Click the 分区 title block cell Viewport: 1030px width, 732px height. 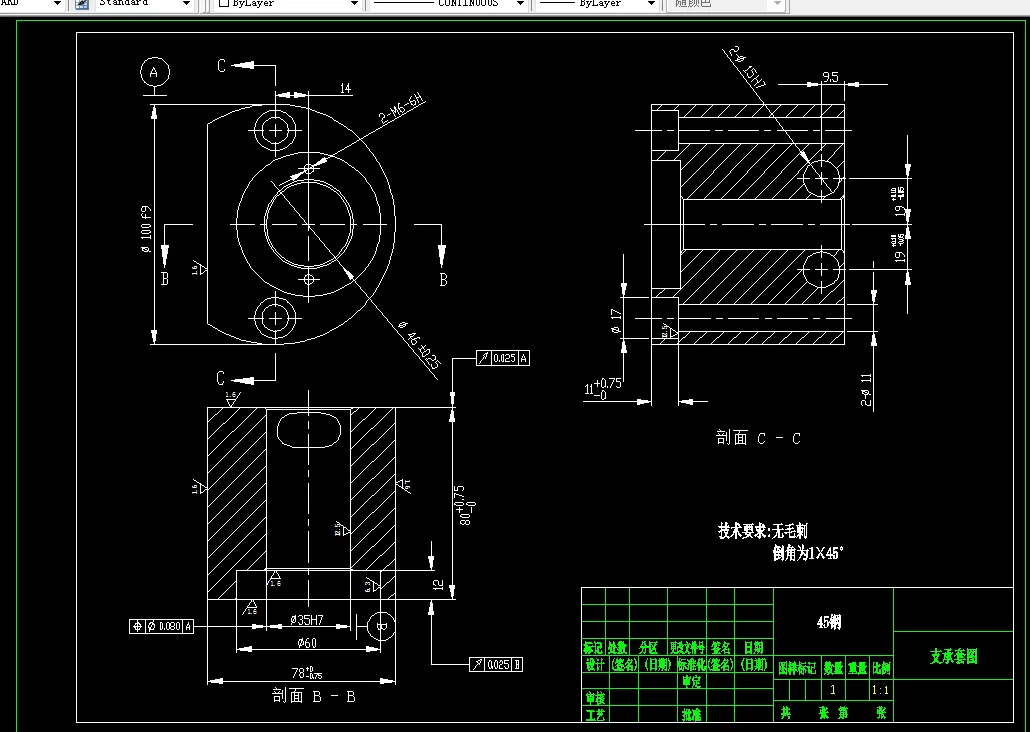click(648, 648)
